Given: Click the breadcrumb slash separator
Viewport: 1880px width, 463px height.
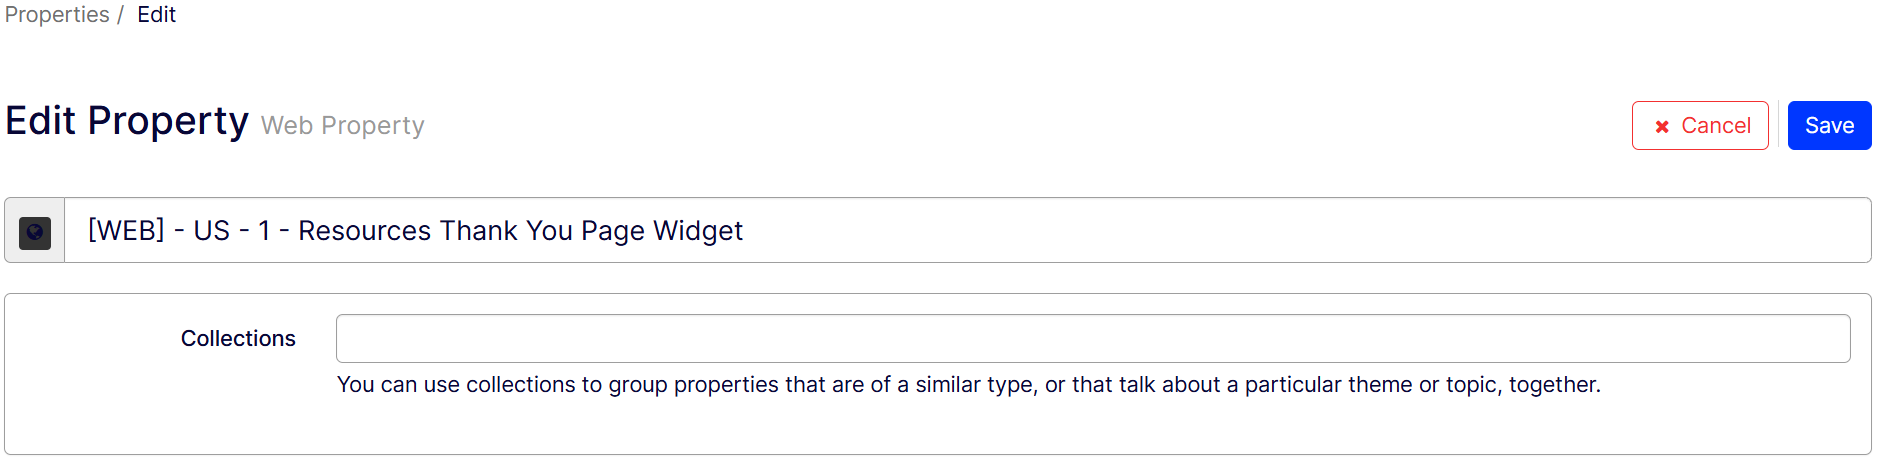Looking at the screenshot, I should pyautogui.click(x=120, y=15).
